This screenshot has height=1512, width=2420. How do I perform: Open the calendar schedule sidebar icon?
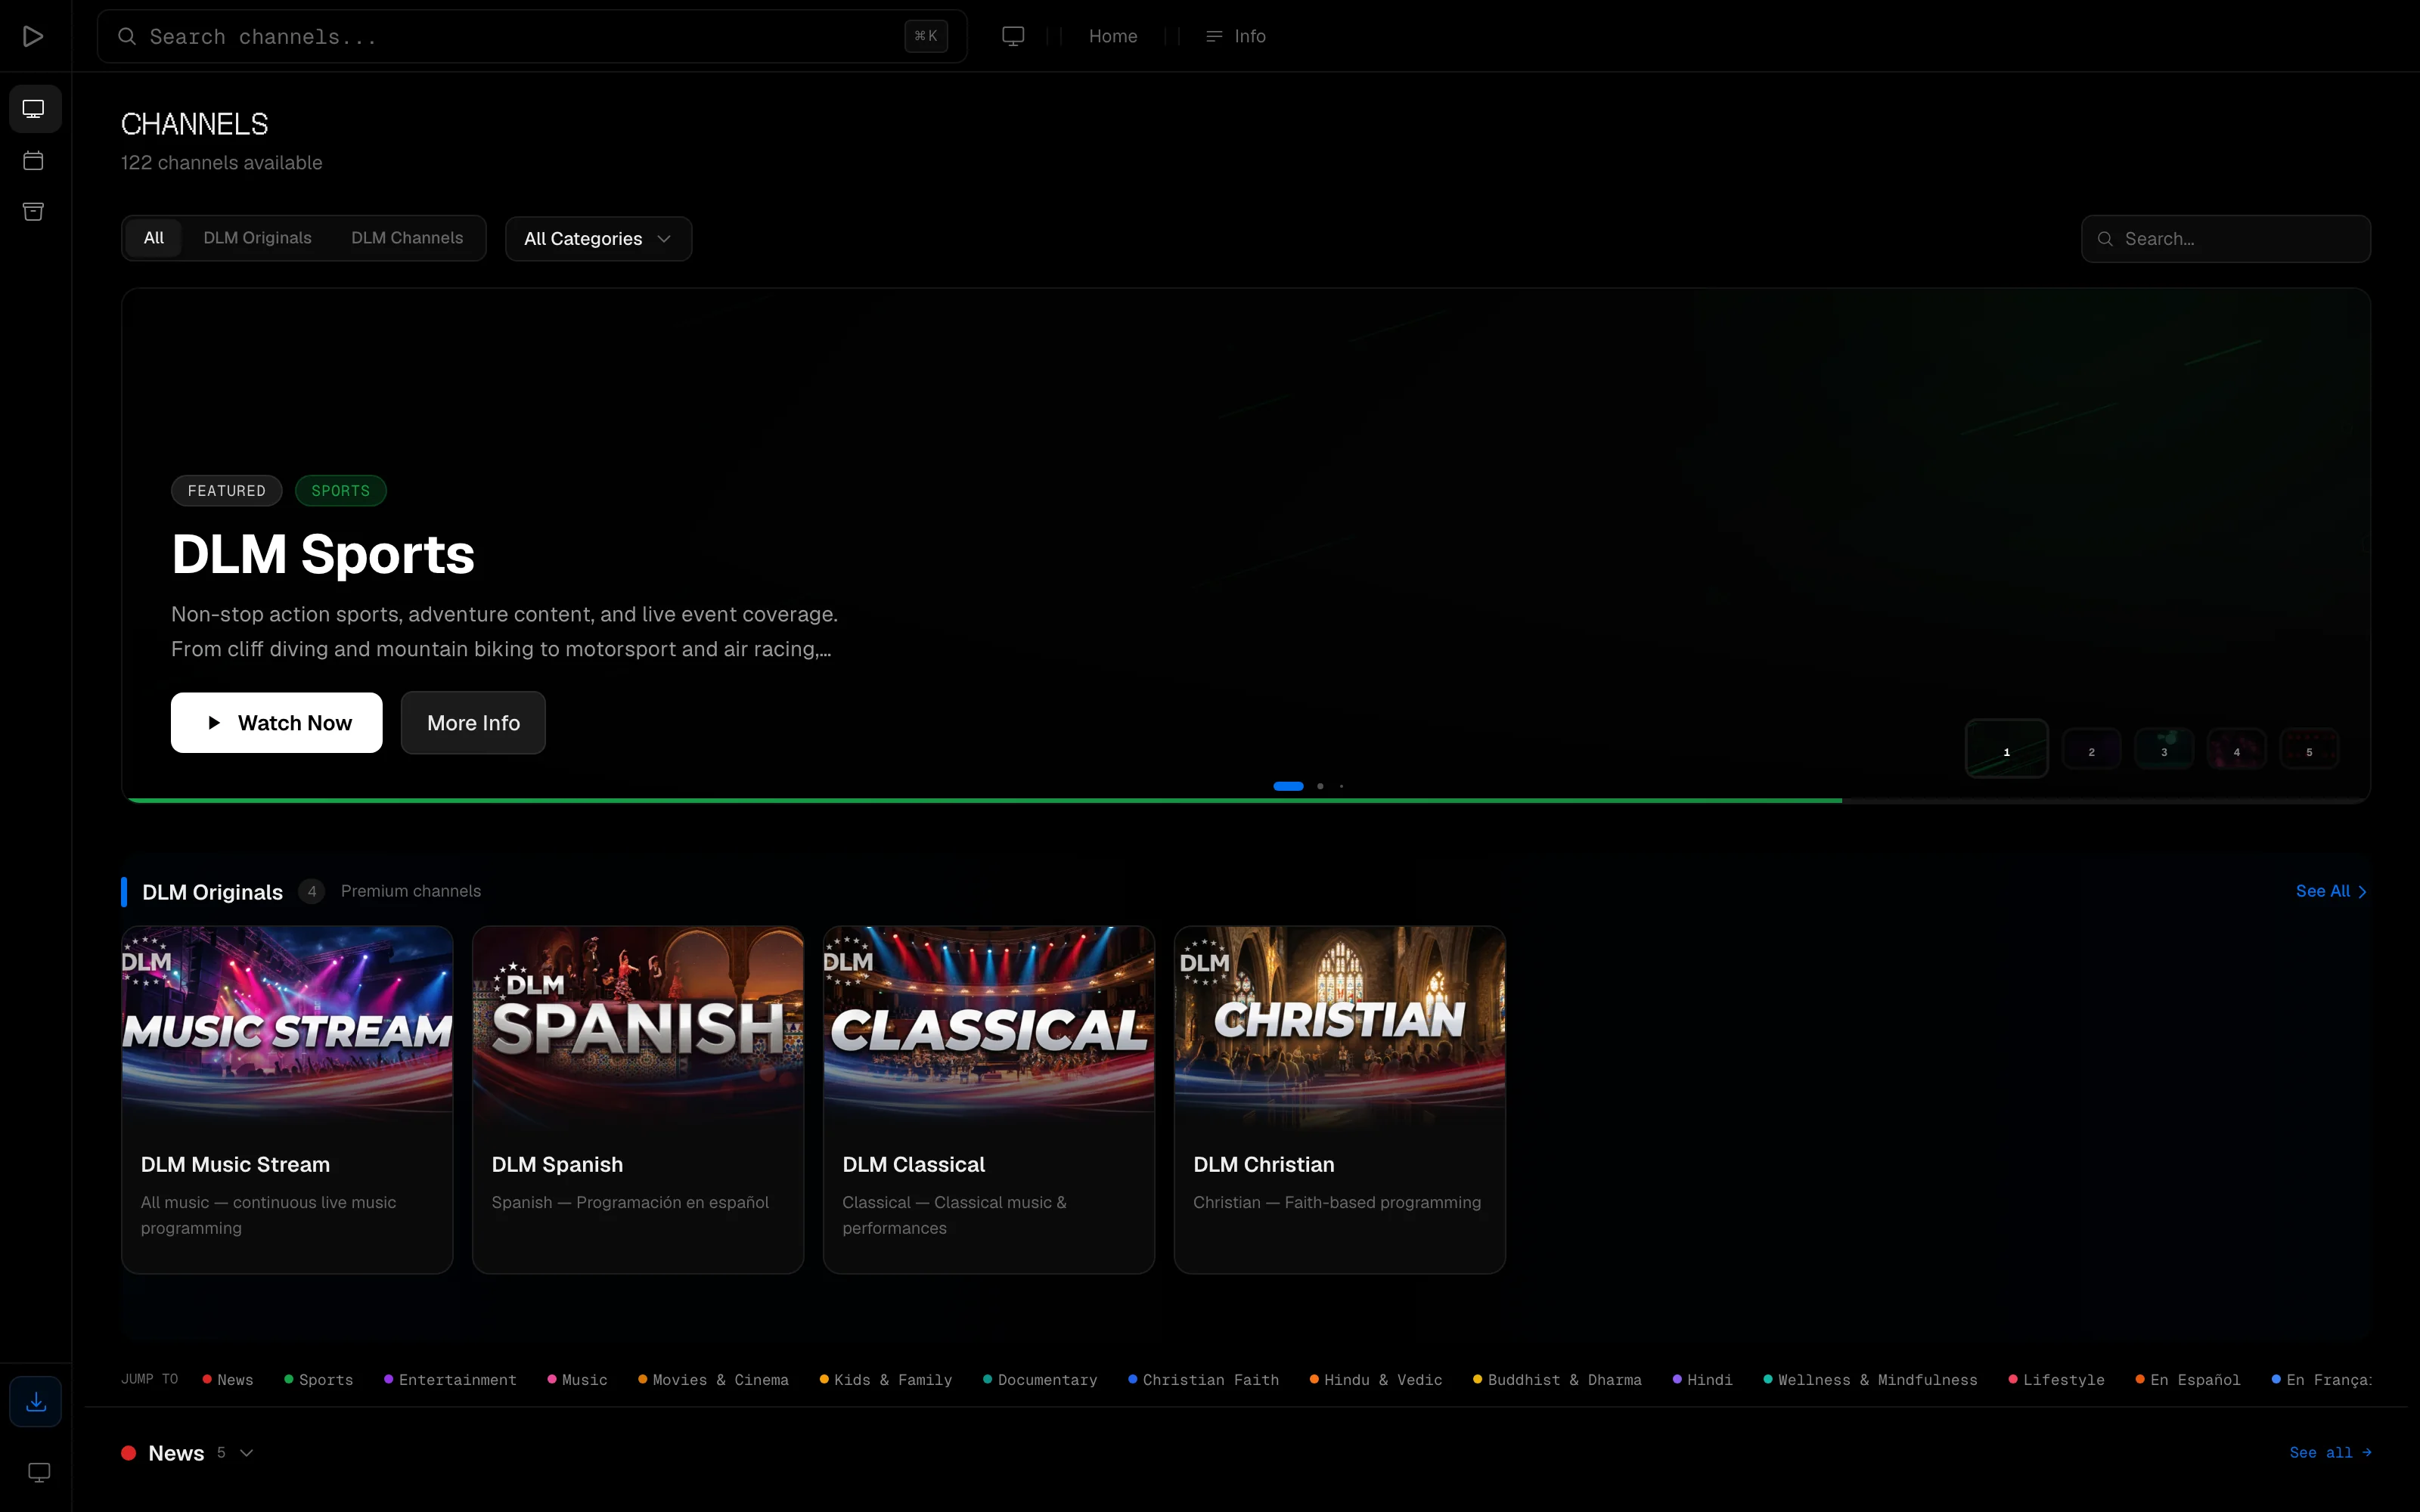coord(34,161)
